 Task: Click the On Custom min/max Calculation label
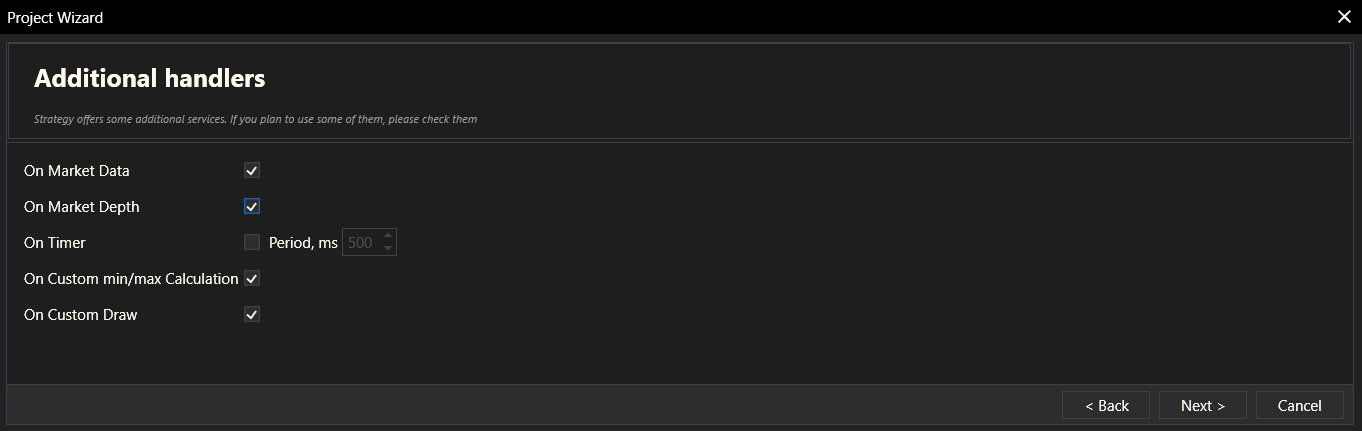(x=131, y=279)
